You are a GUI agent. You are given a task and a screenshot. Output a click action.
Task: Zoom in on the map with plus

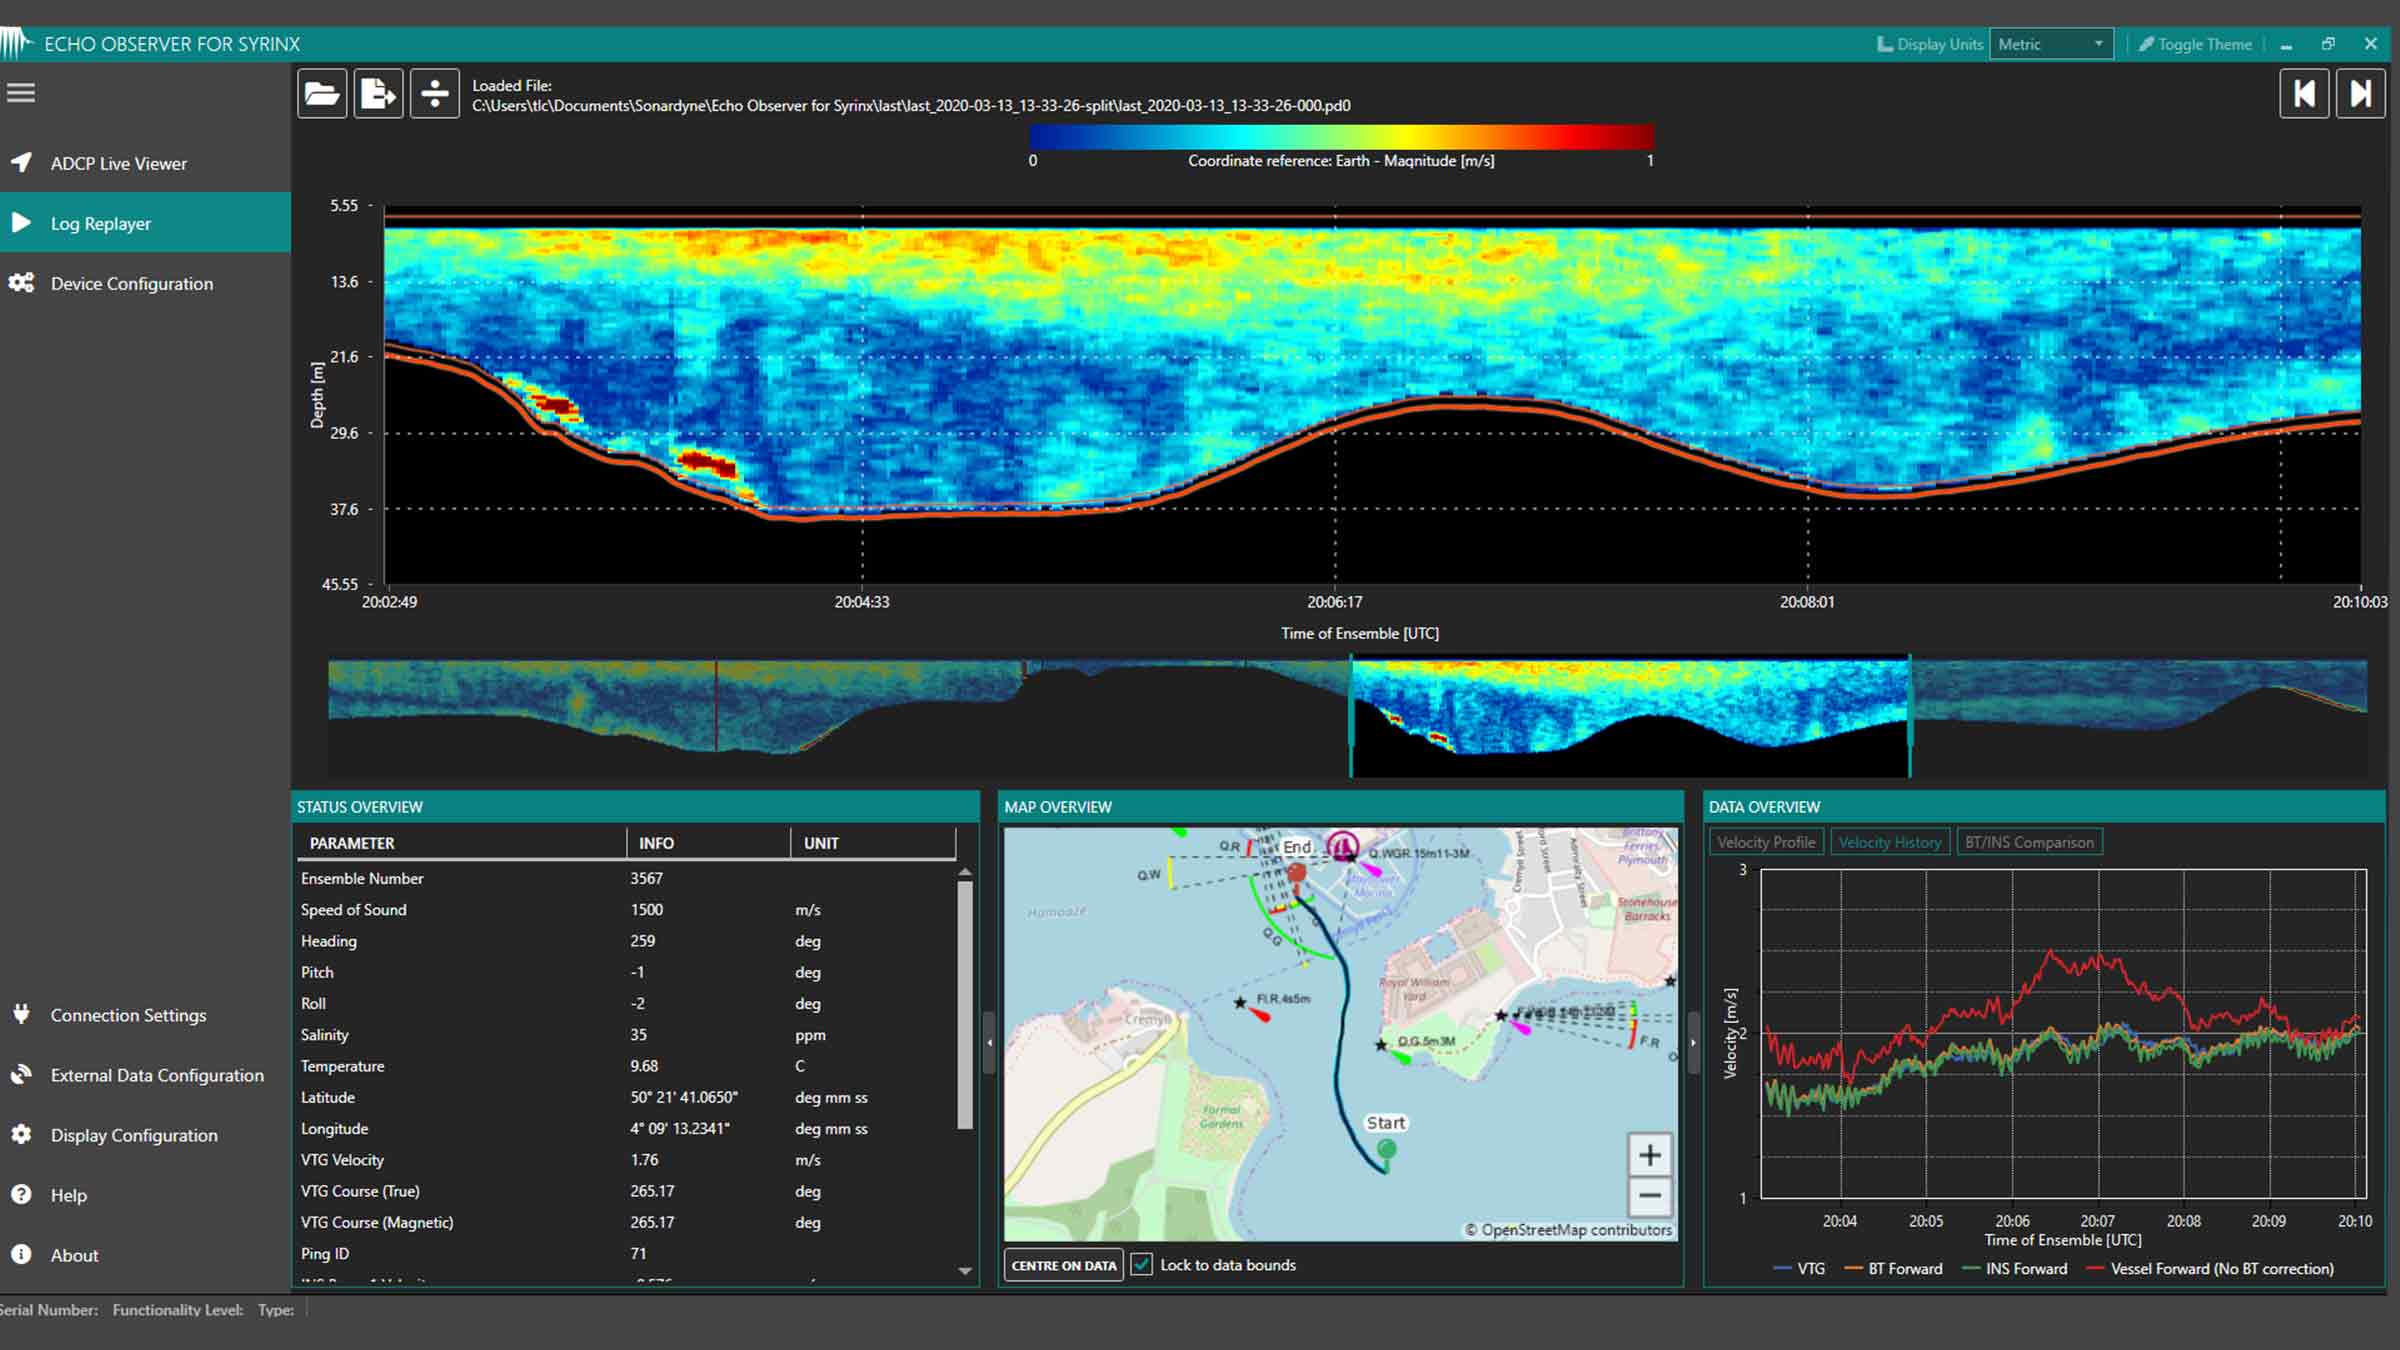click(x=1650, y=1156)
